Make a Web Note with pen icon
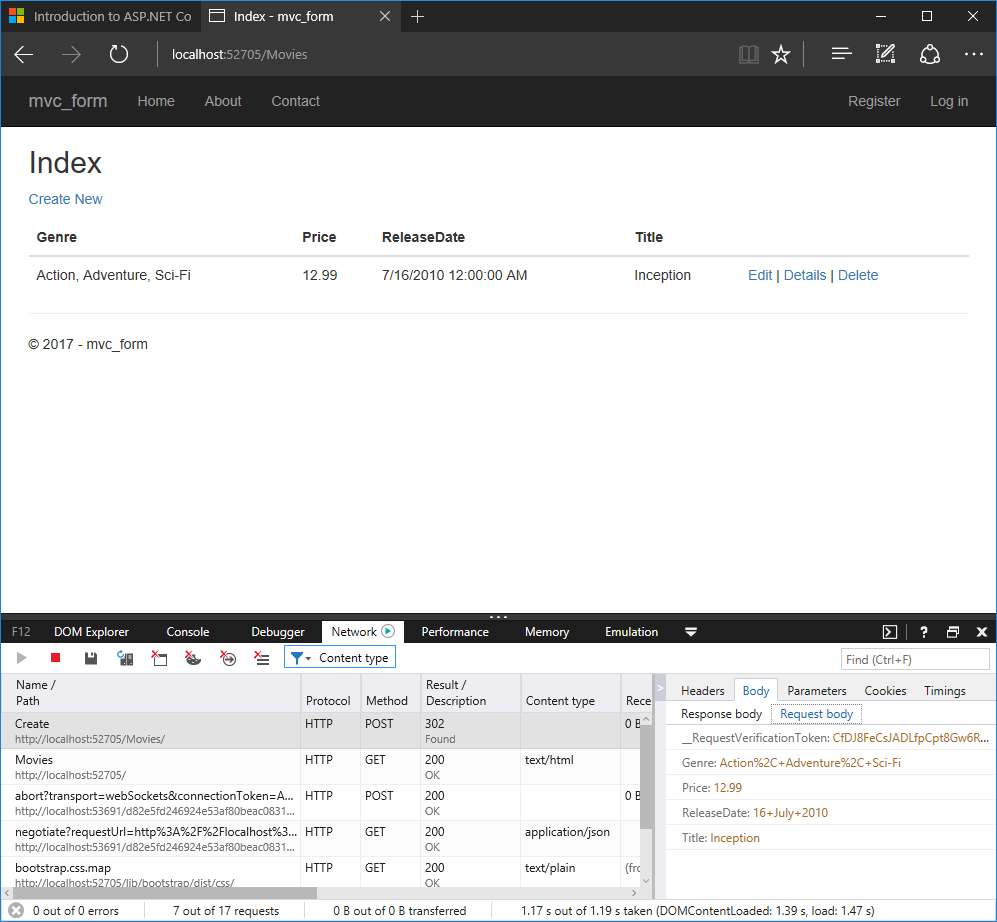 tap(885, 55)
